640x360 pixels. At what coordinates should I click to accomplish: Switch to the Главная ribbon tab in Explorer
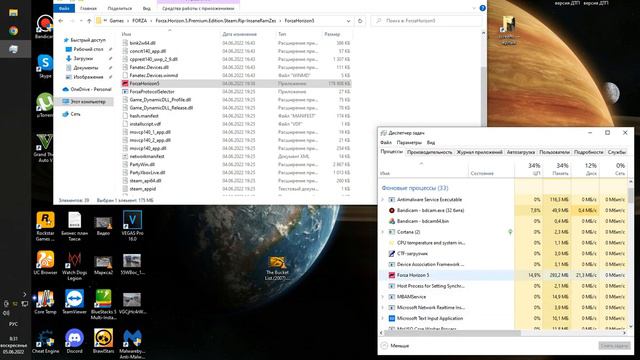click(88, 8)
